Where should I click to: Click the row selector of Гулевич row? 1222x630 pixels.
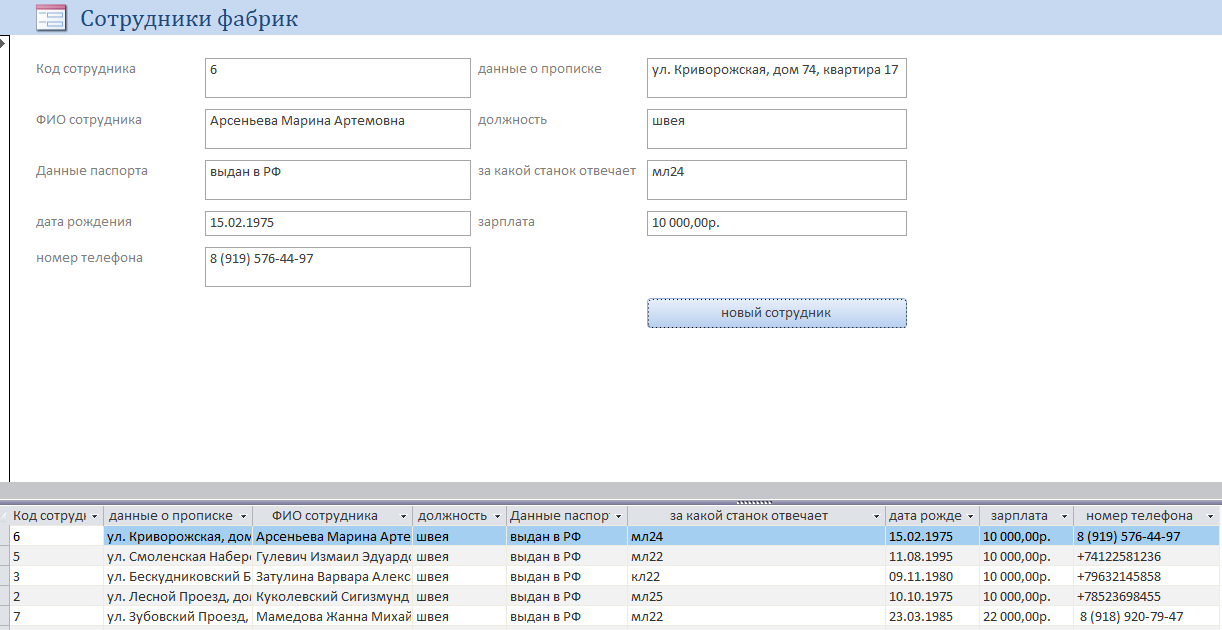pos(5,556)
